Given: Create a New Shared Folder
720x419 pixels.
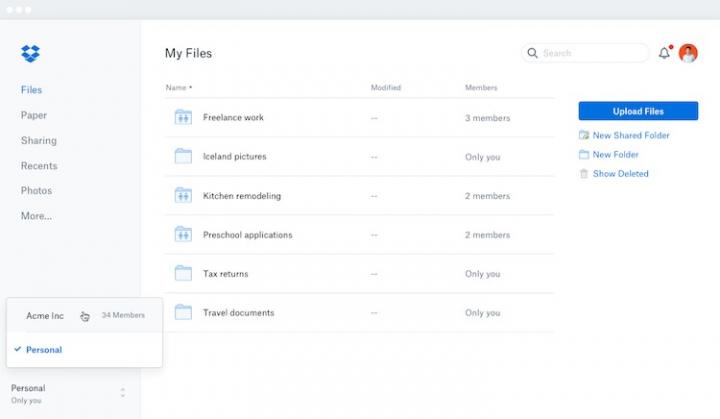Looking at the screenshot, I should tap(630, 135).
